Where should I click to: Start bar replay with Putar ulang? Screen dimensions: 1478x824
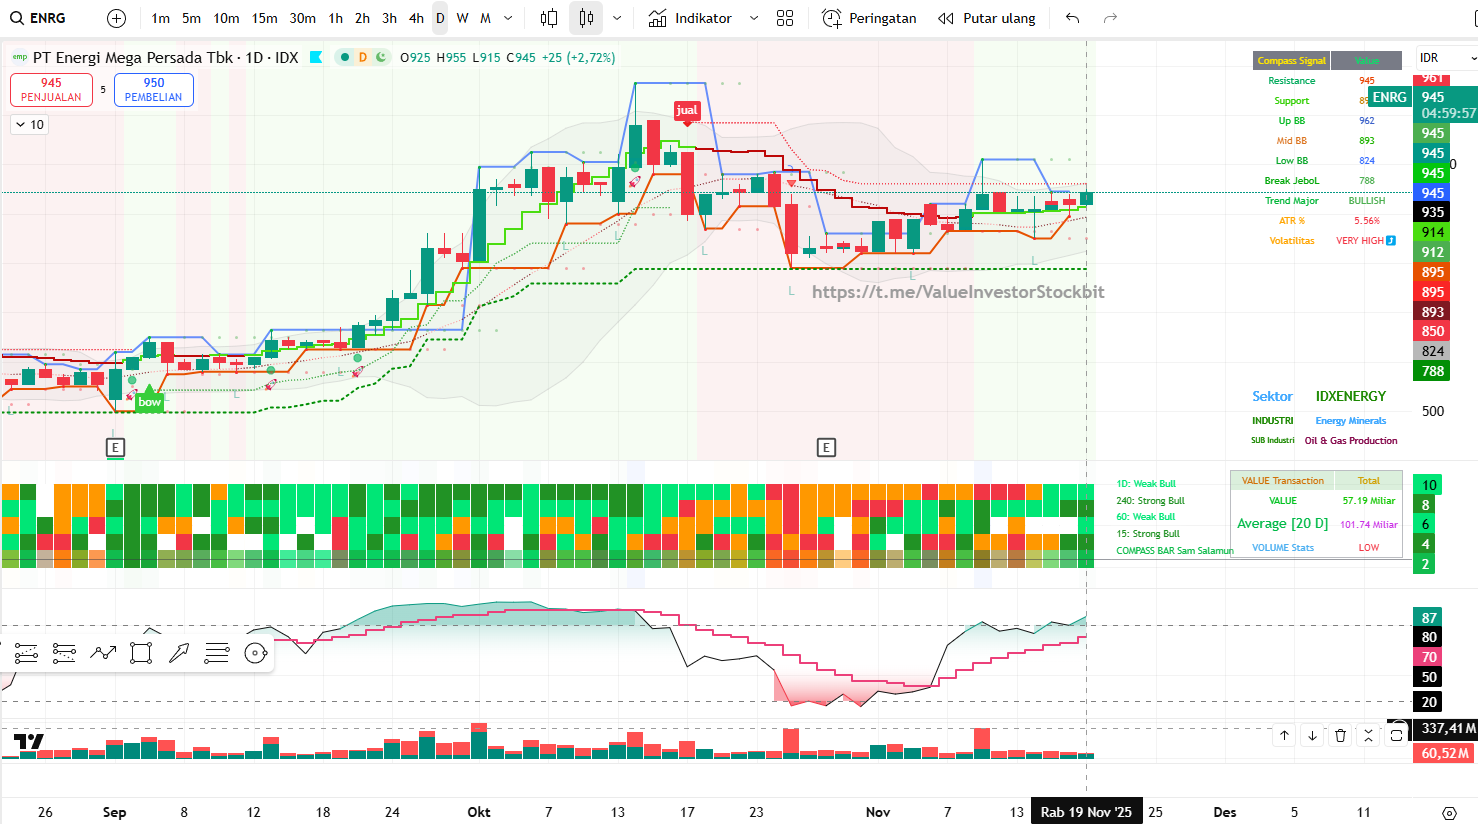click(x=986, y=18)
